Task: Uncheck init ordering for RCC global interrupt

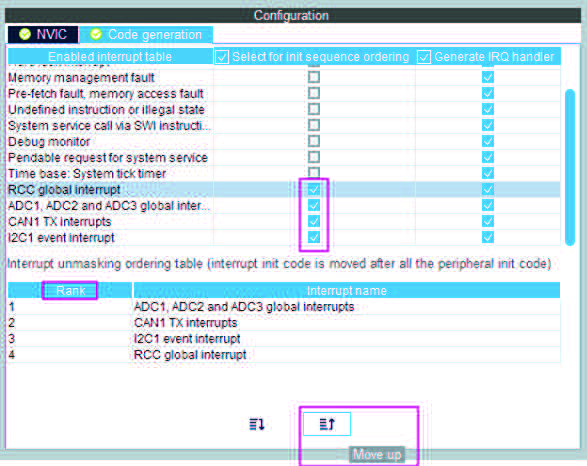Action: pyautogui.click(x=314, y=189)
